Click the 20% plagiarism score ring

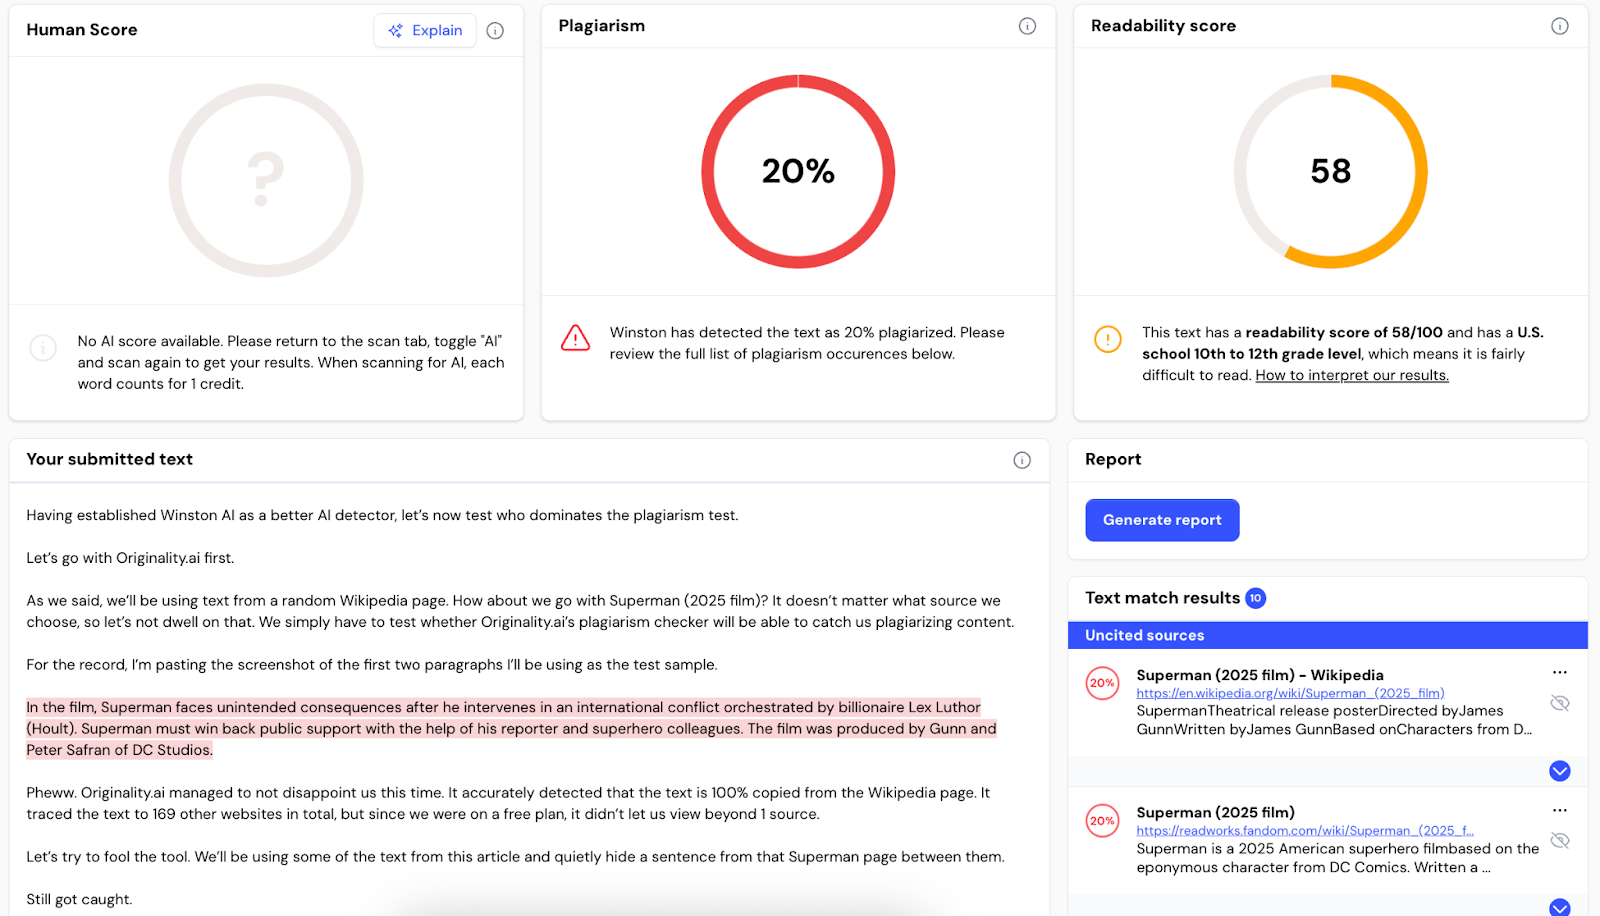(798, 171)
